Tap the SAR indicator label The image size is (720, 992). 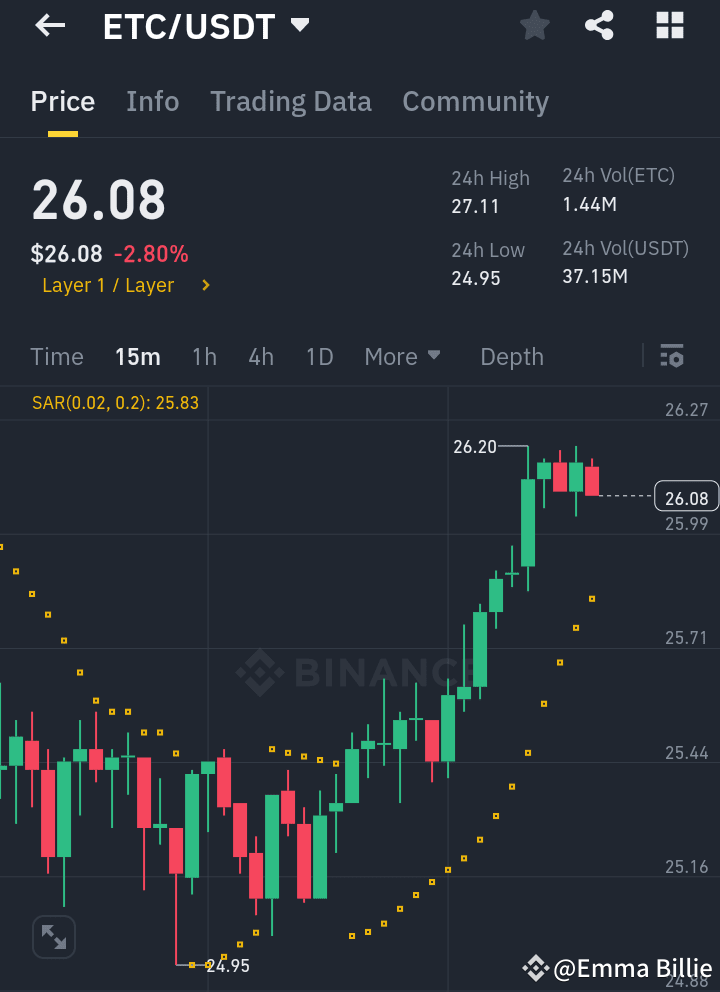pyautogui.click(x=116, y=402)
